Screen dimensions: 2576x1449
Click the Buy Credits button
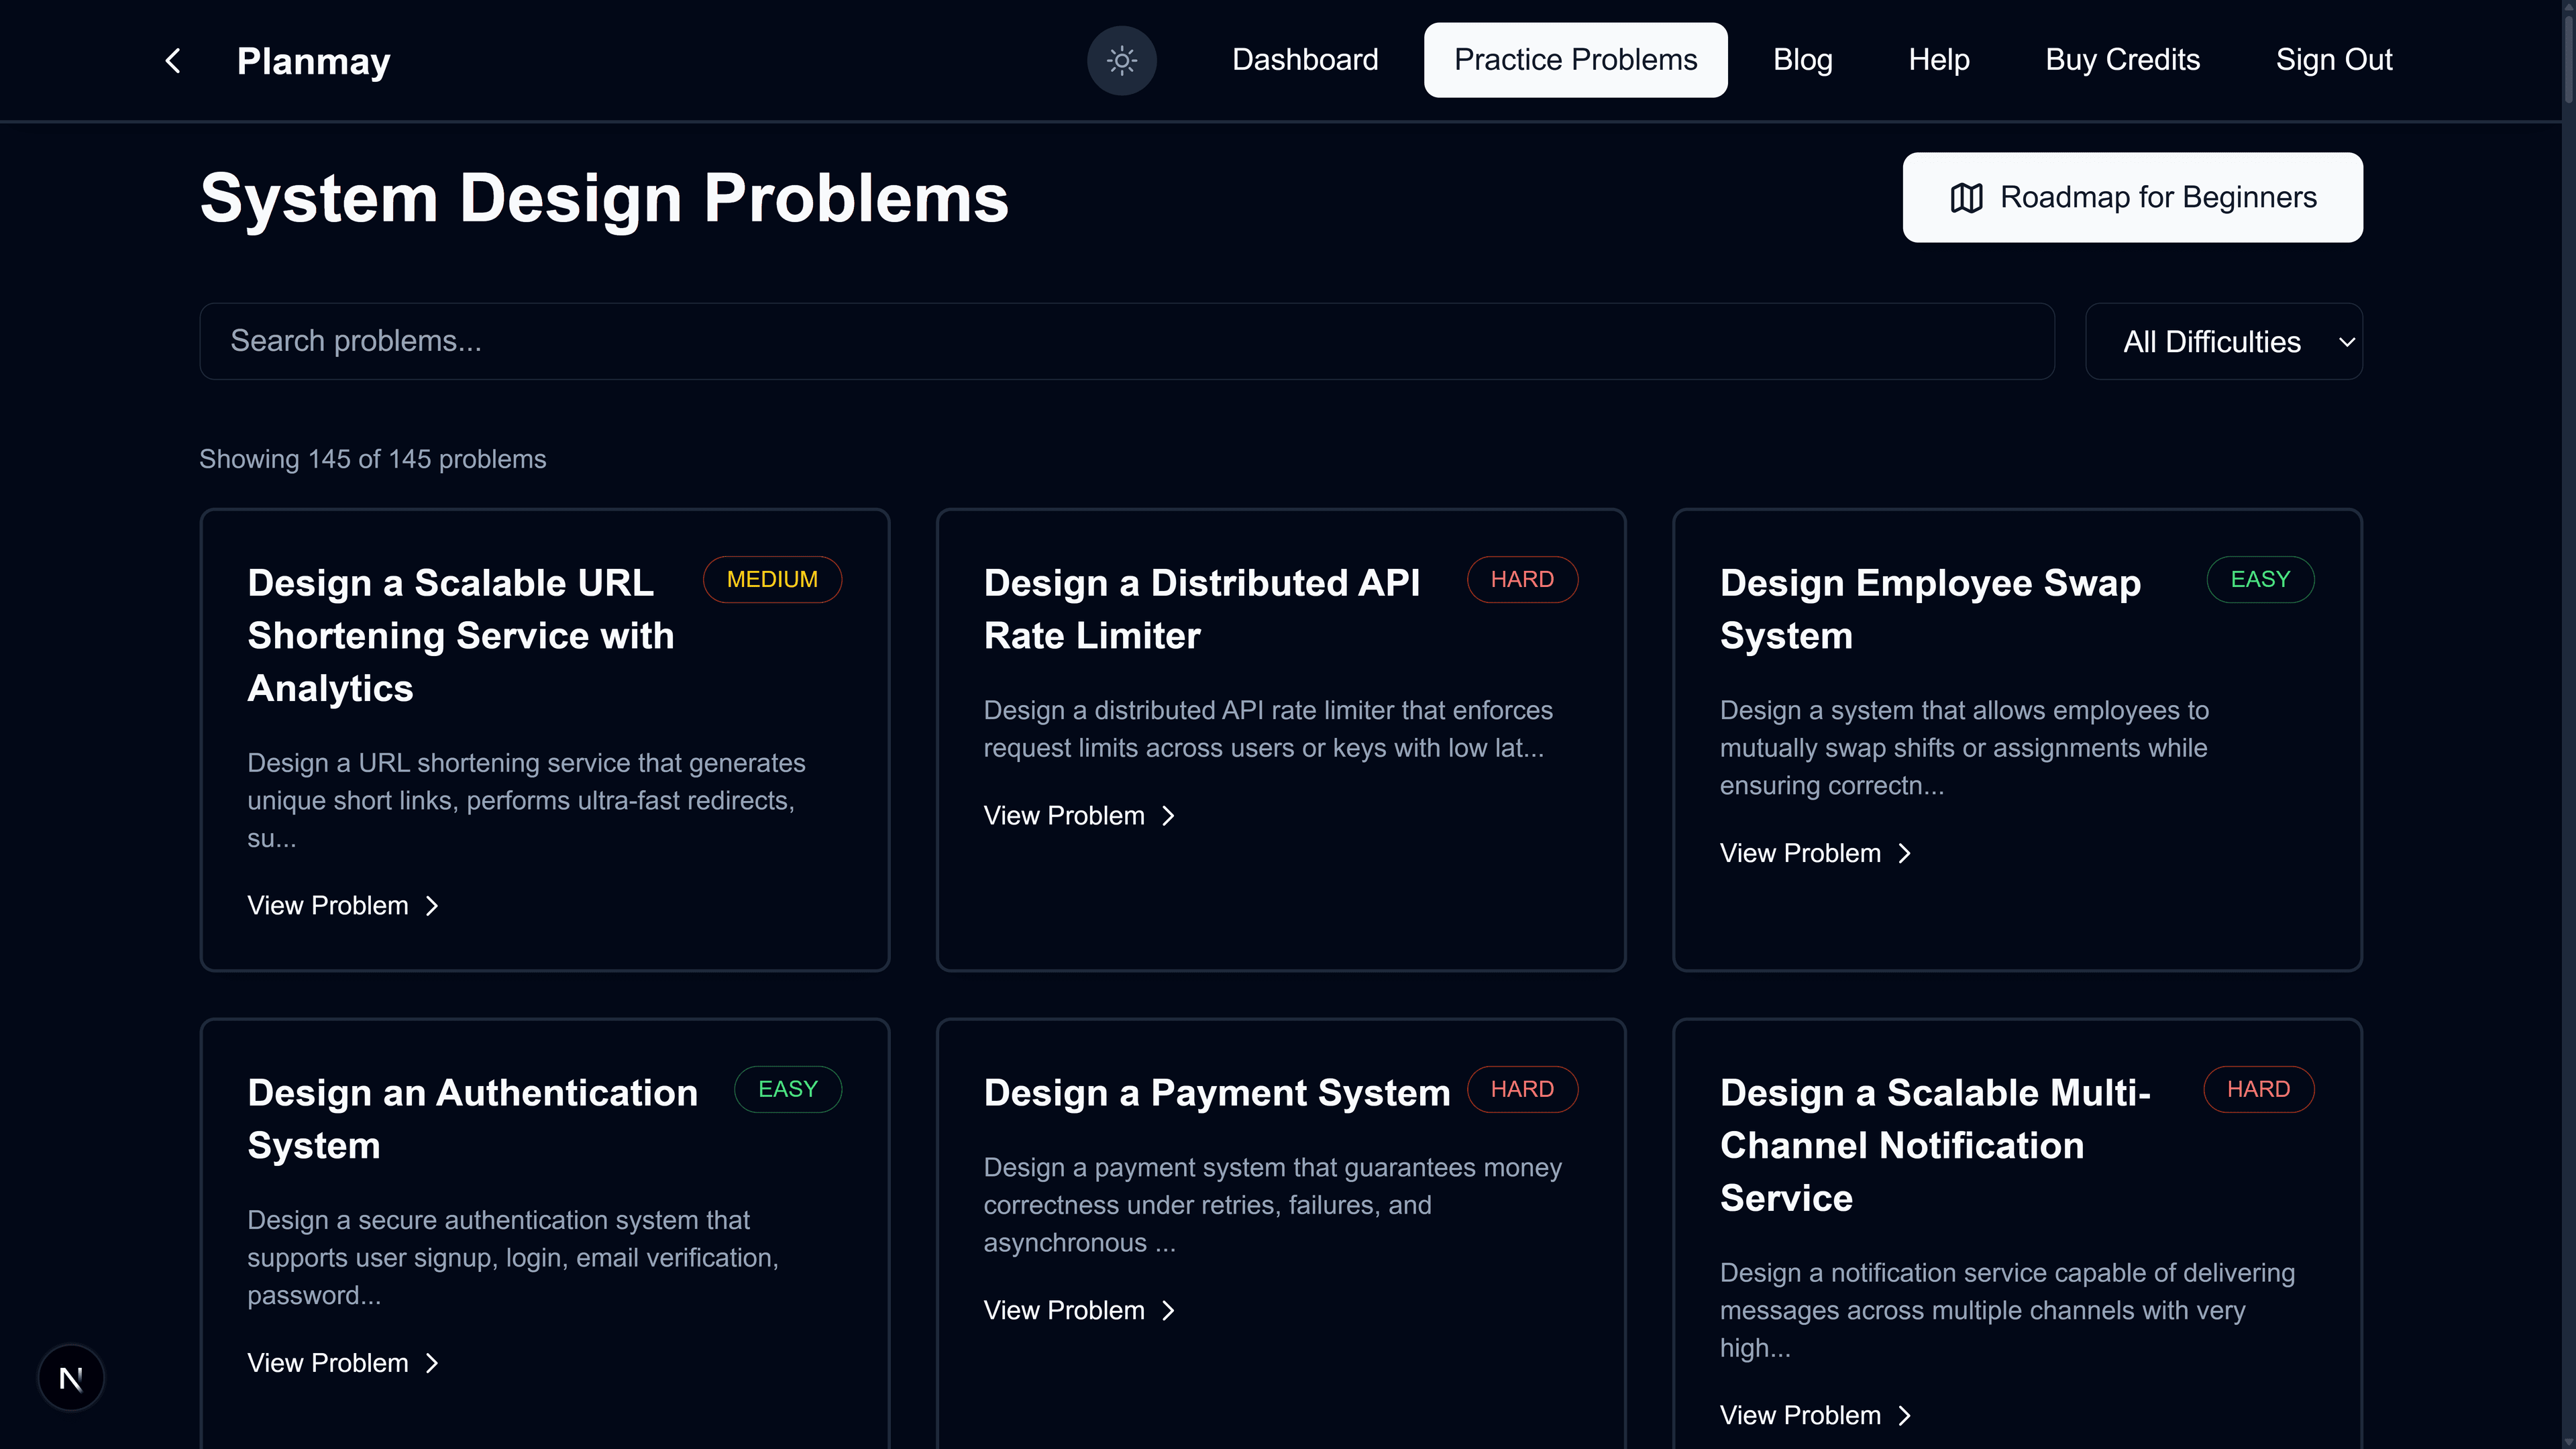(x=2123, y=60)
